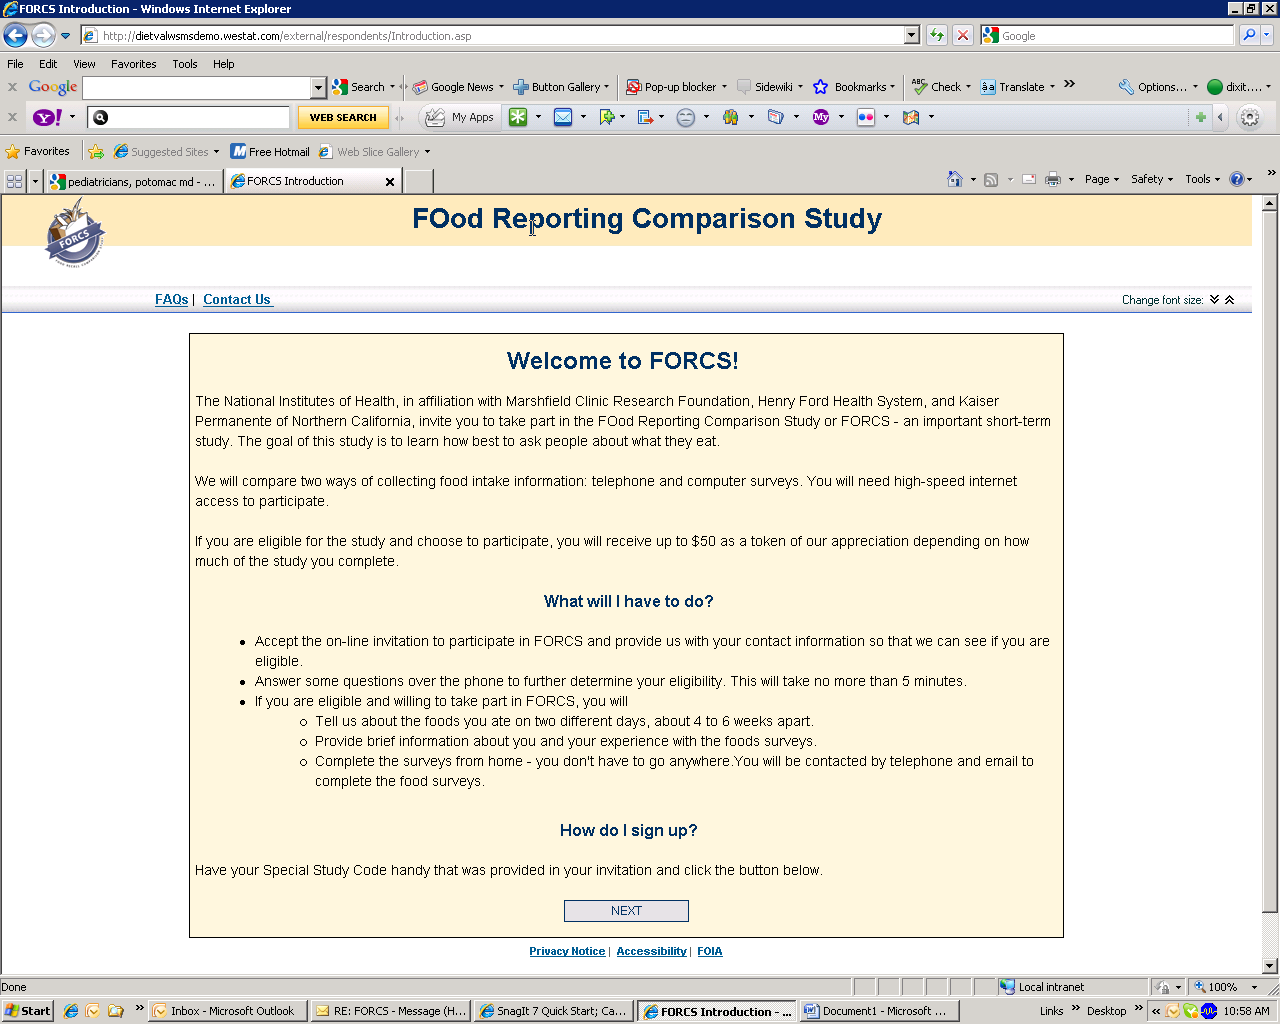Click the Quick Tabs grid icon
This screenshot has height=1024, width=1280.
coord(14,181)
